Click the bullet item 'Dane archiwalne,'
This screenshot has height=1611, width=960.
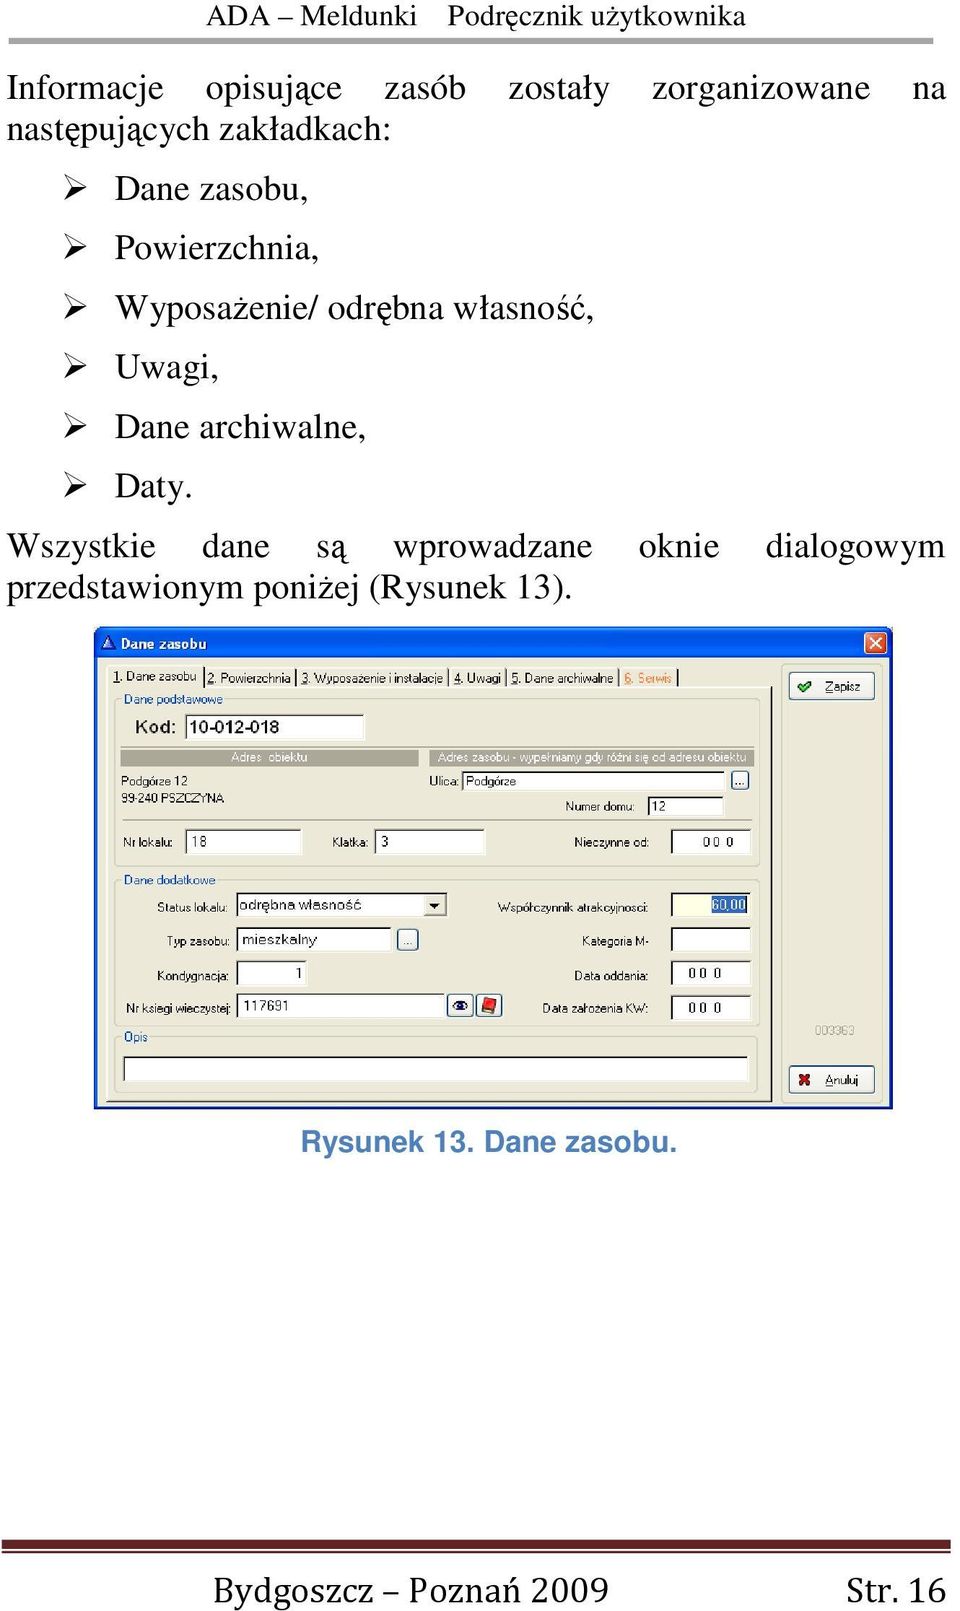click(240, 427)
